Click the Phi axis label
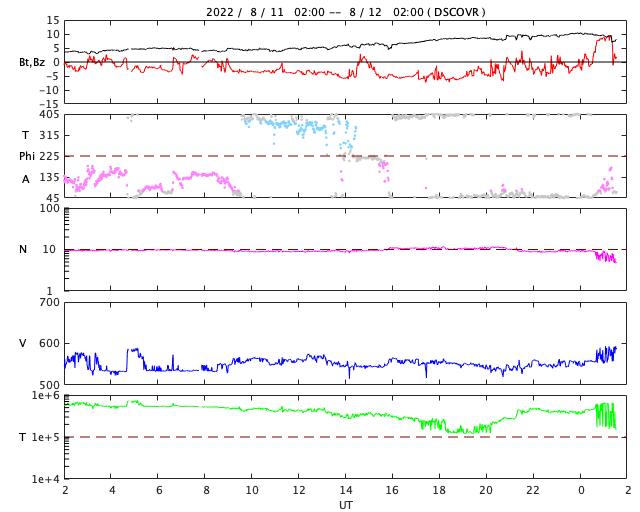Screen dimensions: 640x512 [x=27, y=156]
